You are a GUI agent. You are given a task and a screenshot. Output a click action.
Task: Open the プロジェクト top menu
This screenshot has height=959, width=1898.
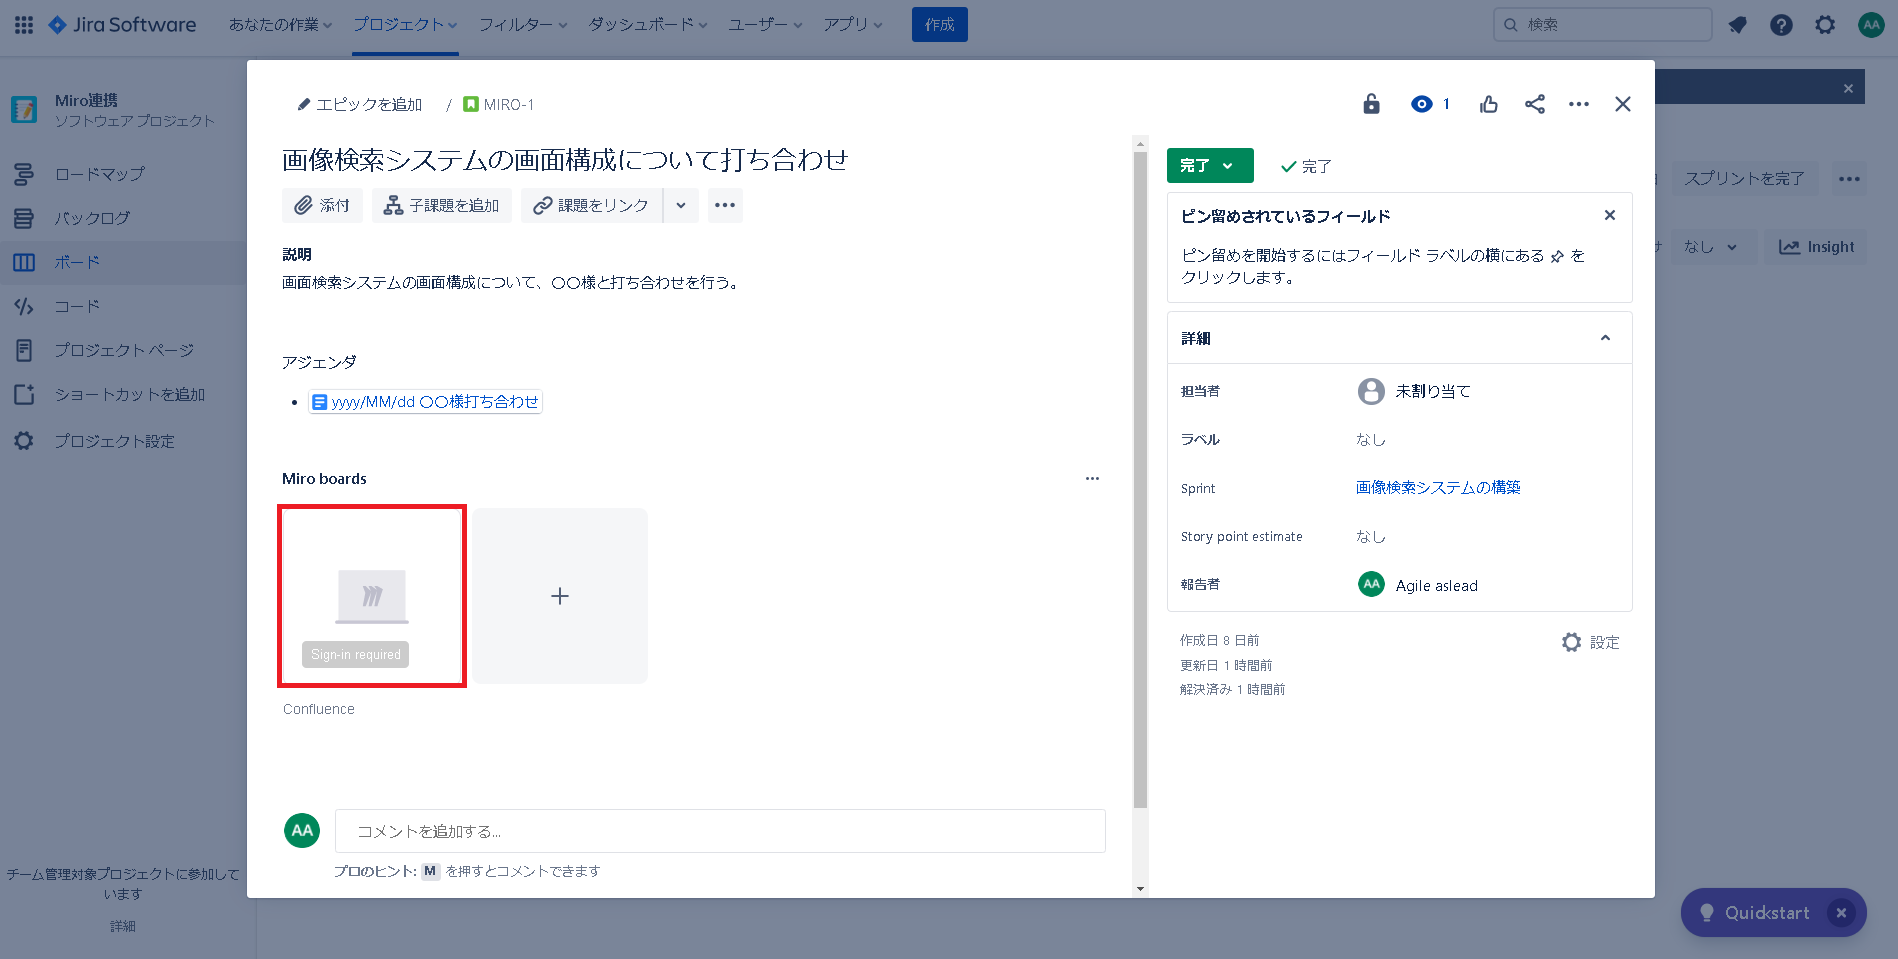[x=404, y=24]
